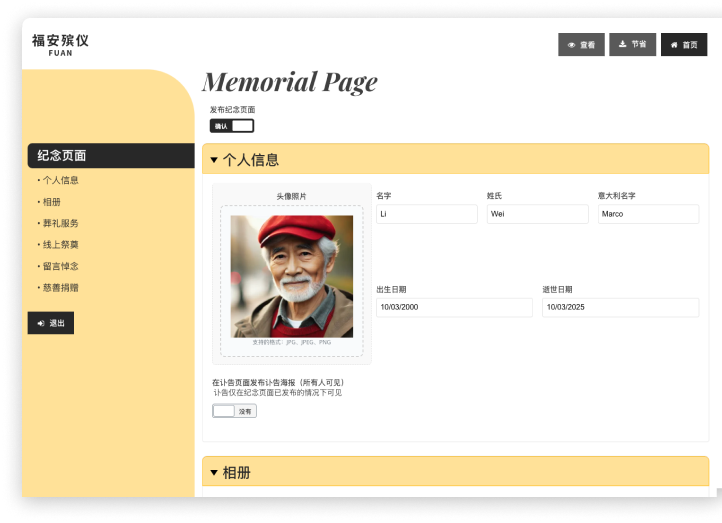The image size is (722, 523).
Task: Collapse the 个人信息 section arrow
Action: coord(214,160)
